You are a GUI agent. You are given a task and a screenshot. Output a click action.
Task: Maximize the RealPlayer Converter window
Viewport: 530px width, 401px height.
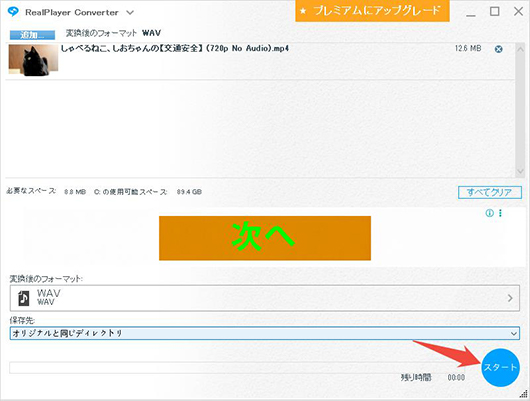495,11
